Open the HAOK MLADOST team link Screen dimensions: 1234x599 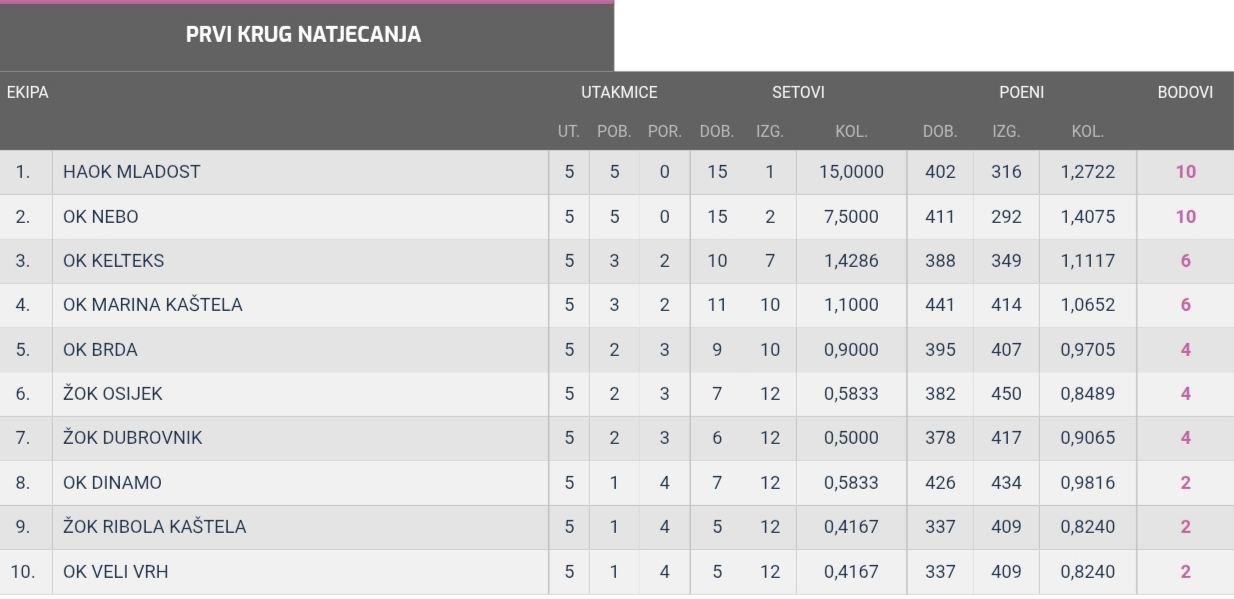tap(131, 172)
